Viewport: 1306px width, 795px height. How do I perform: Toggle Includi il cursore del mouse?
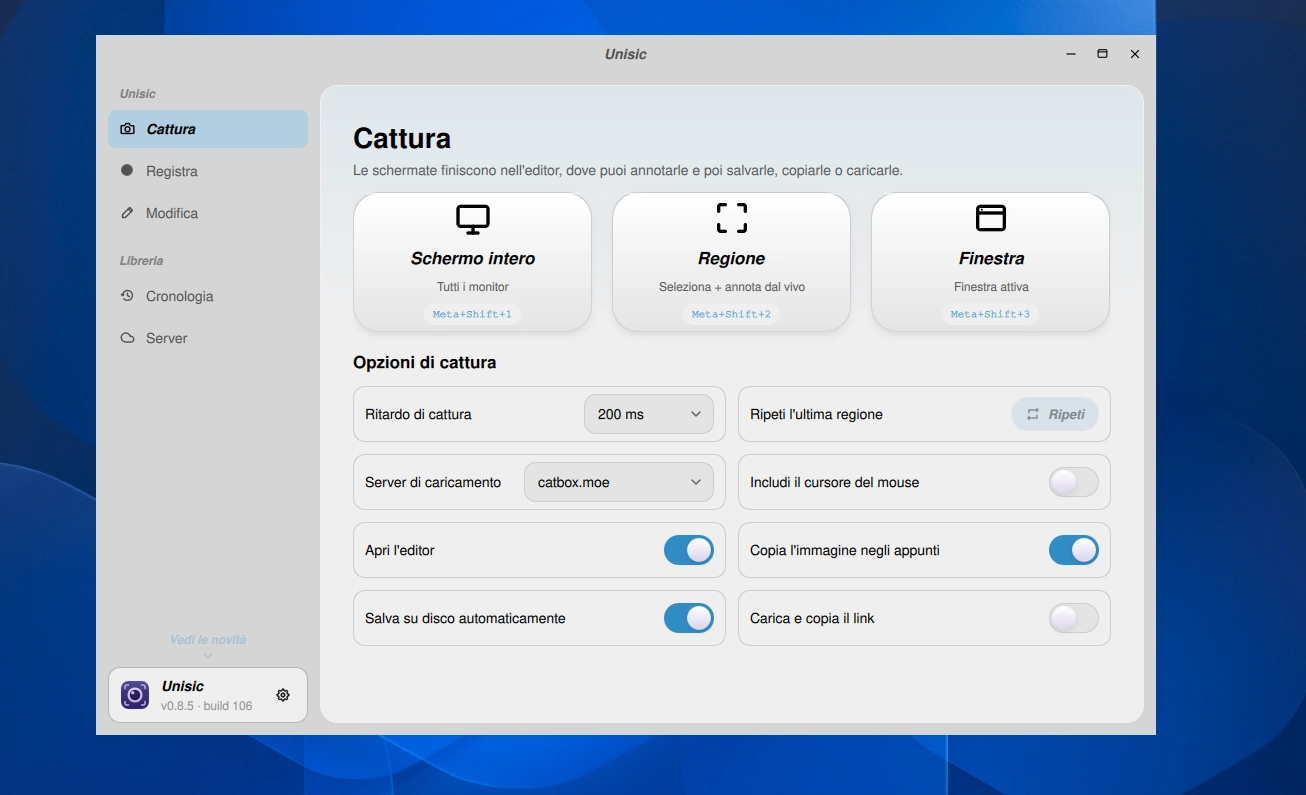pos(1074,482)
